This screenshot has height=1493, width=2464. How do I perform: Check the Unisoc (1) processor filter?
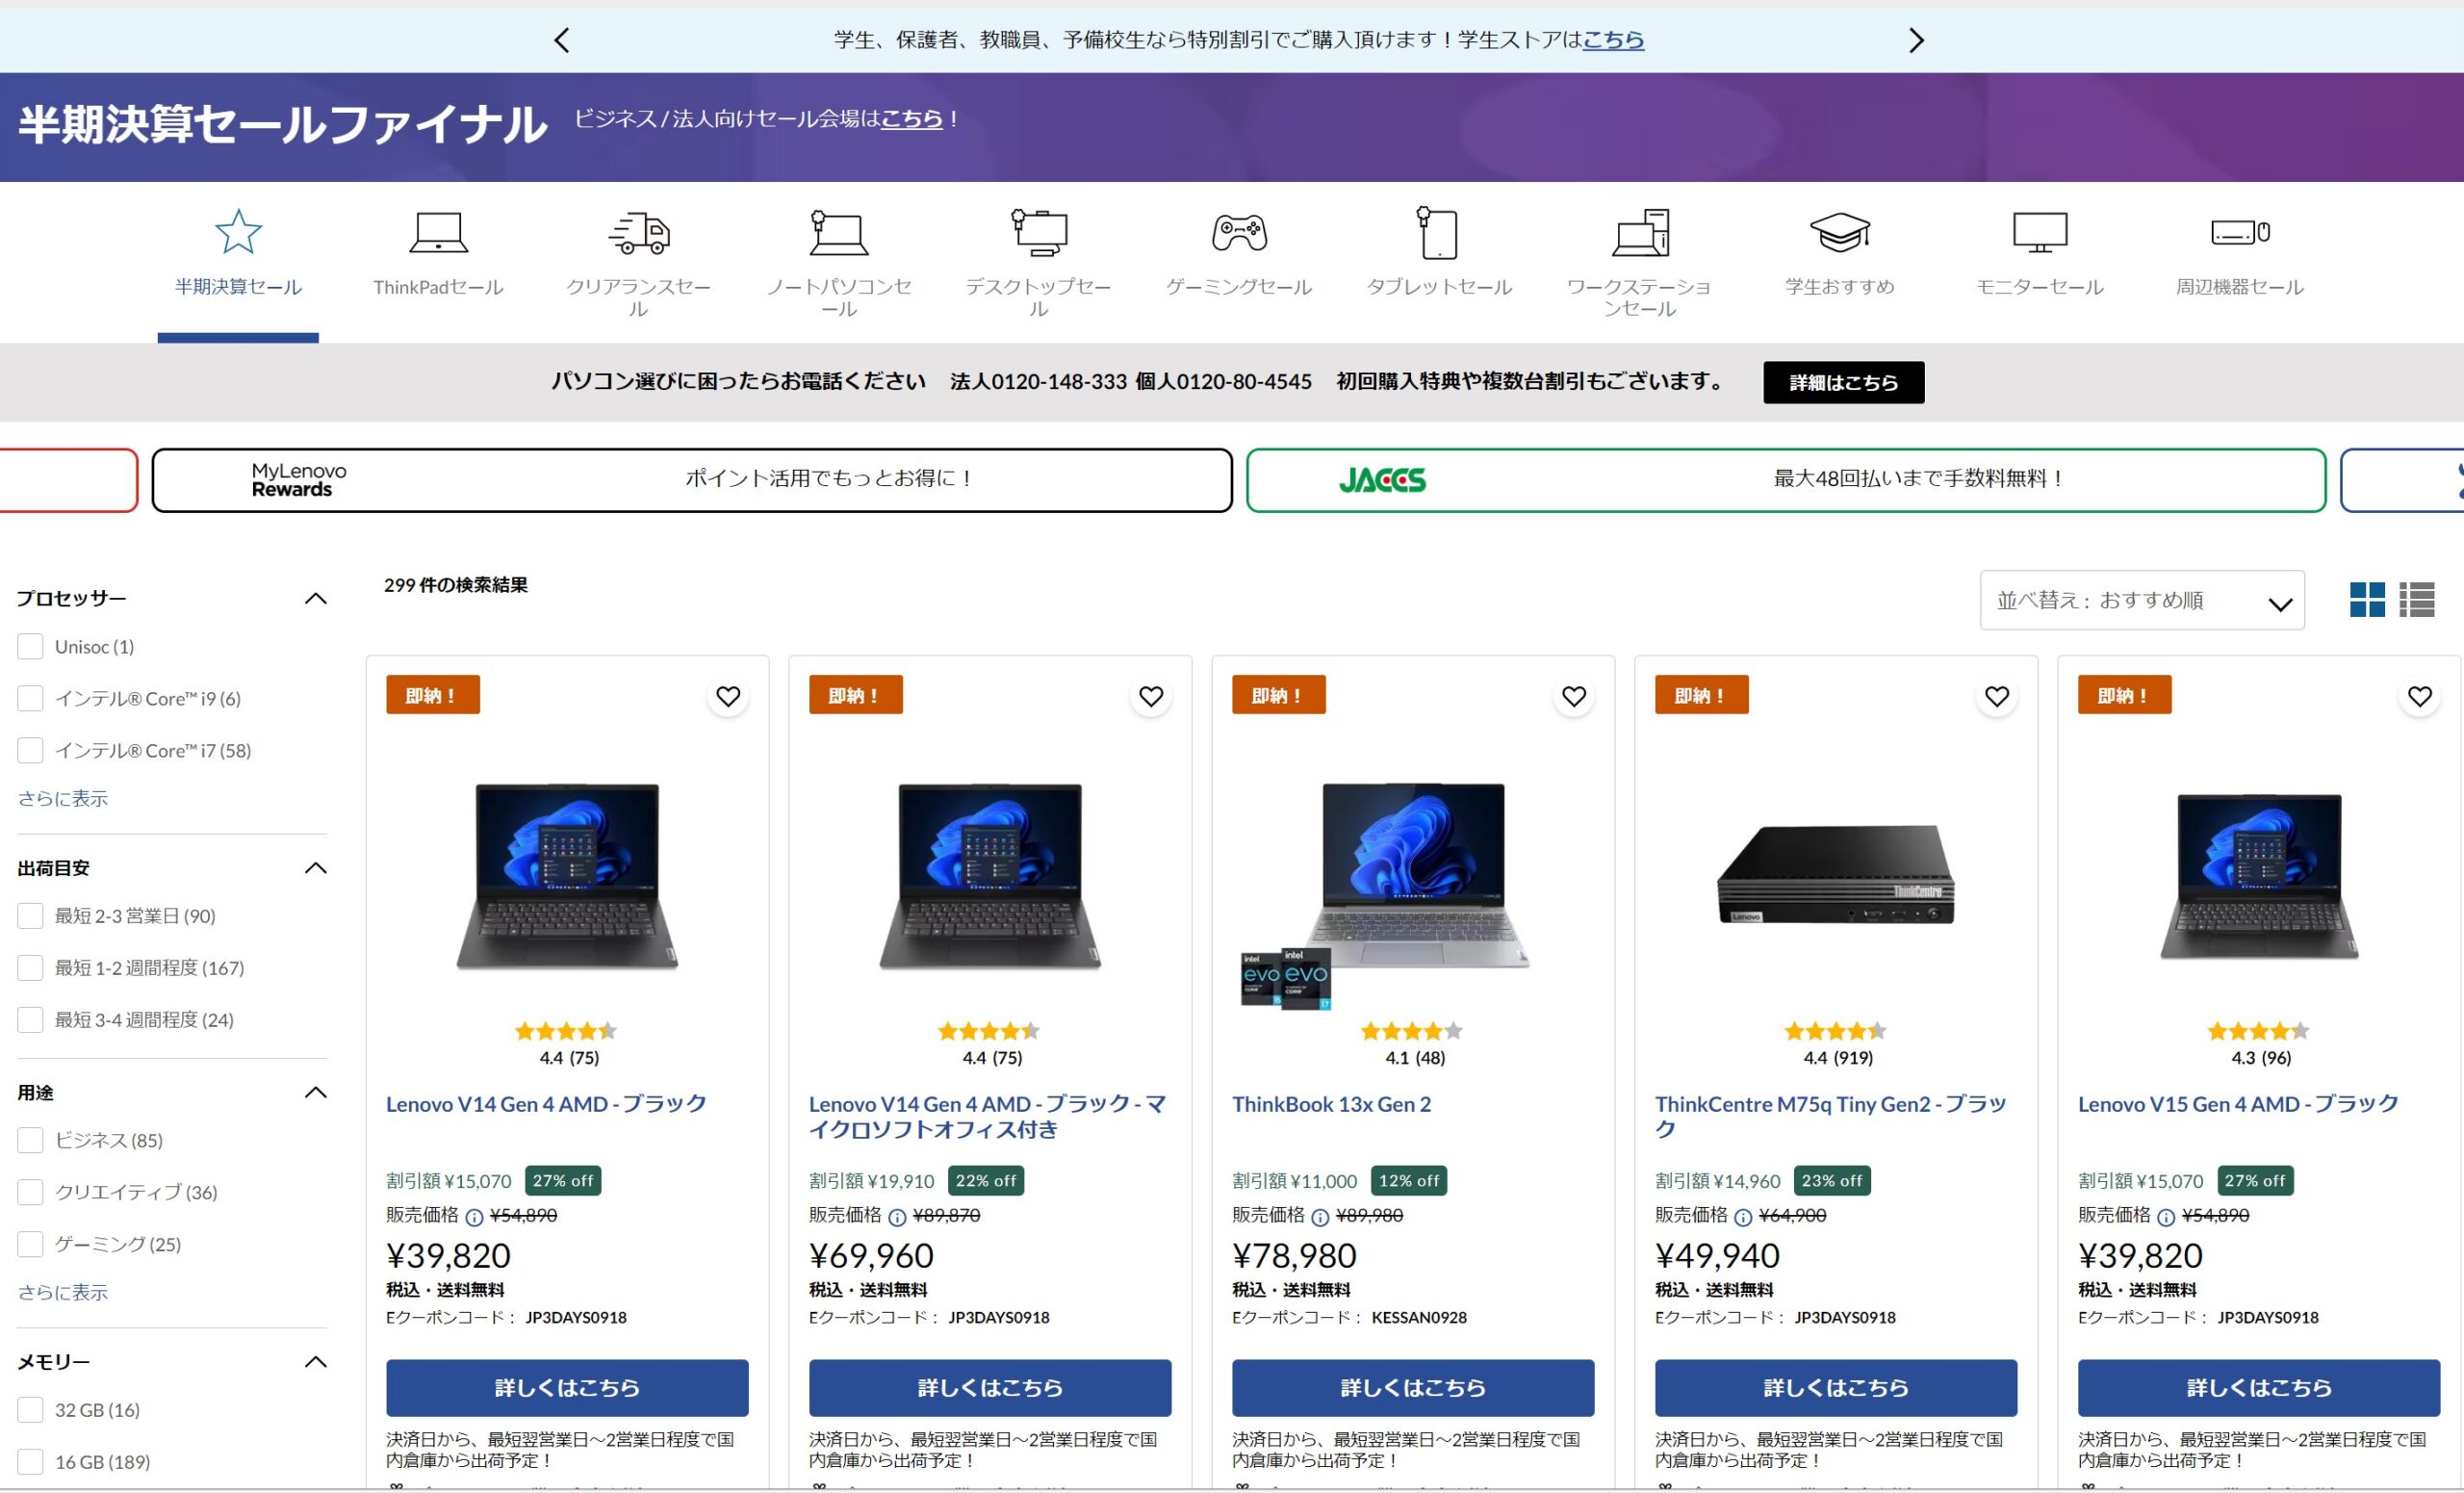(x=30, y=646)
